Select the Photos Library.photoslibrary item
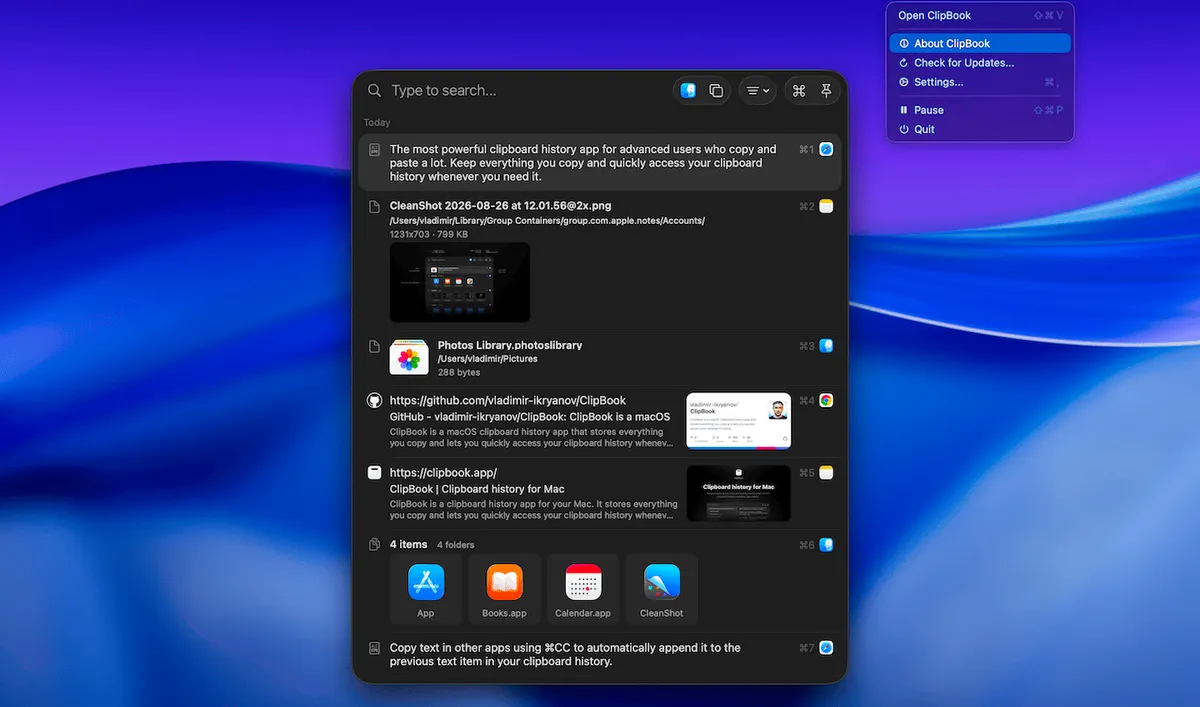 [x=600, y=358]
